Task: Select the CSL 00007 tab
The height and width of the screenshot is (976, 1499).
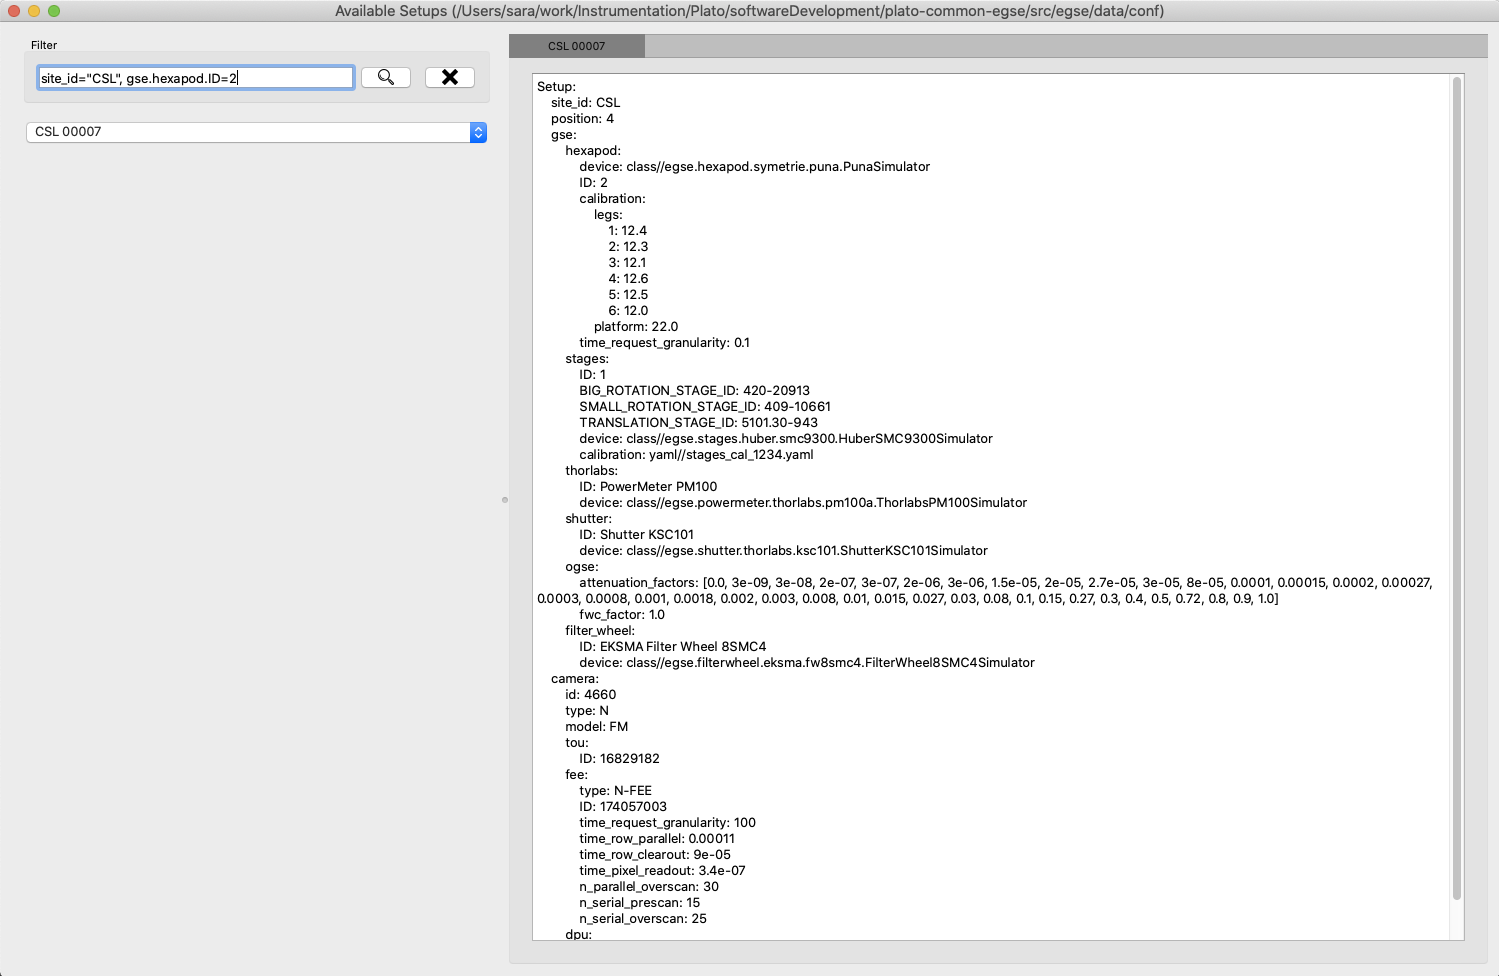Action: click(x=577, y=46)
